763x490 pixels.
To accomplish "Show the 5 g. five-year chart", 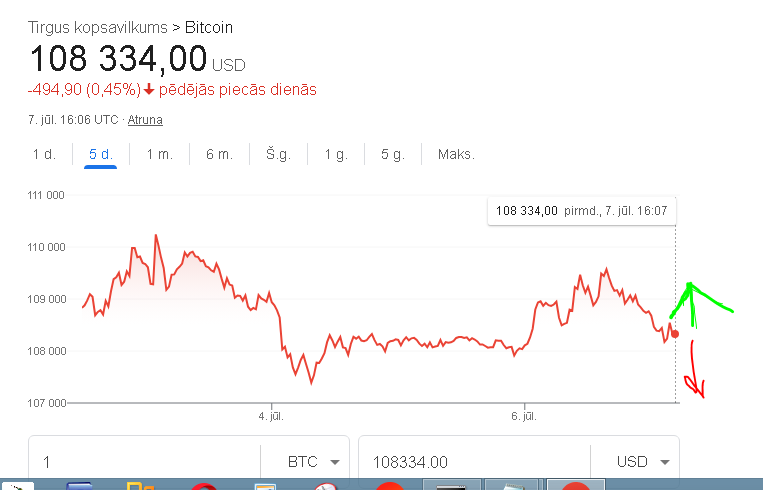I will [393, 154].
